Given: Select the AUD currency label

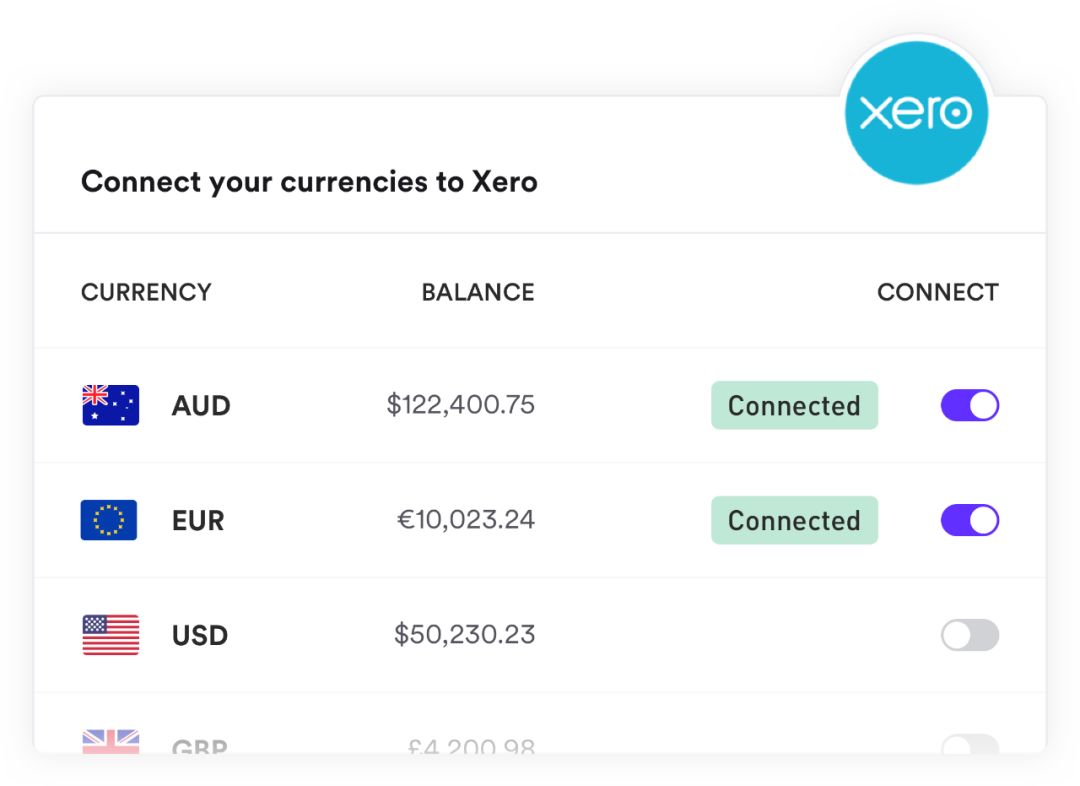Looking at the screenshot, I should (200, 406).
